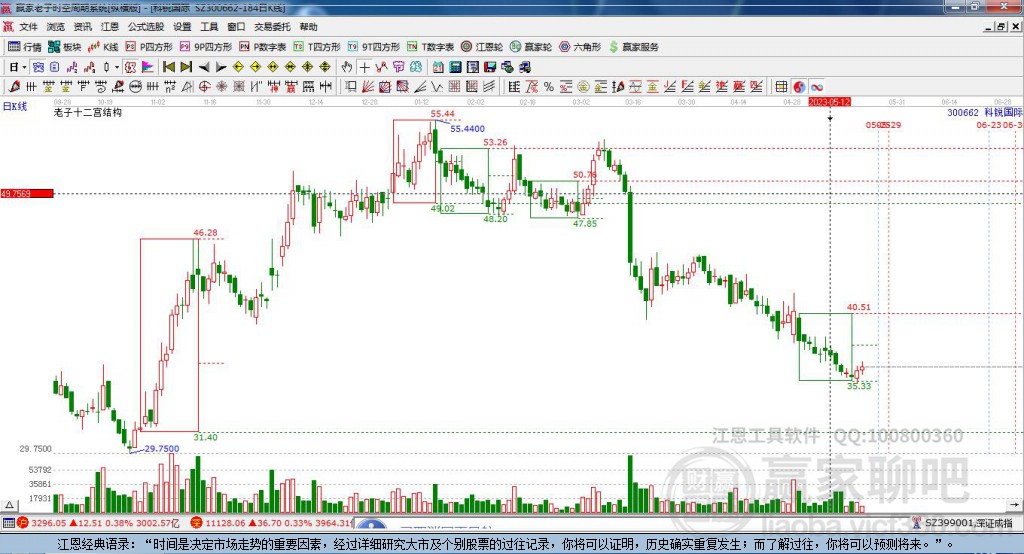
Task: Open the 9T四方形 tool
Action: pyautogui.click(x=374, y=47)
